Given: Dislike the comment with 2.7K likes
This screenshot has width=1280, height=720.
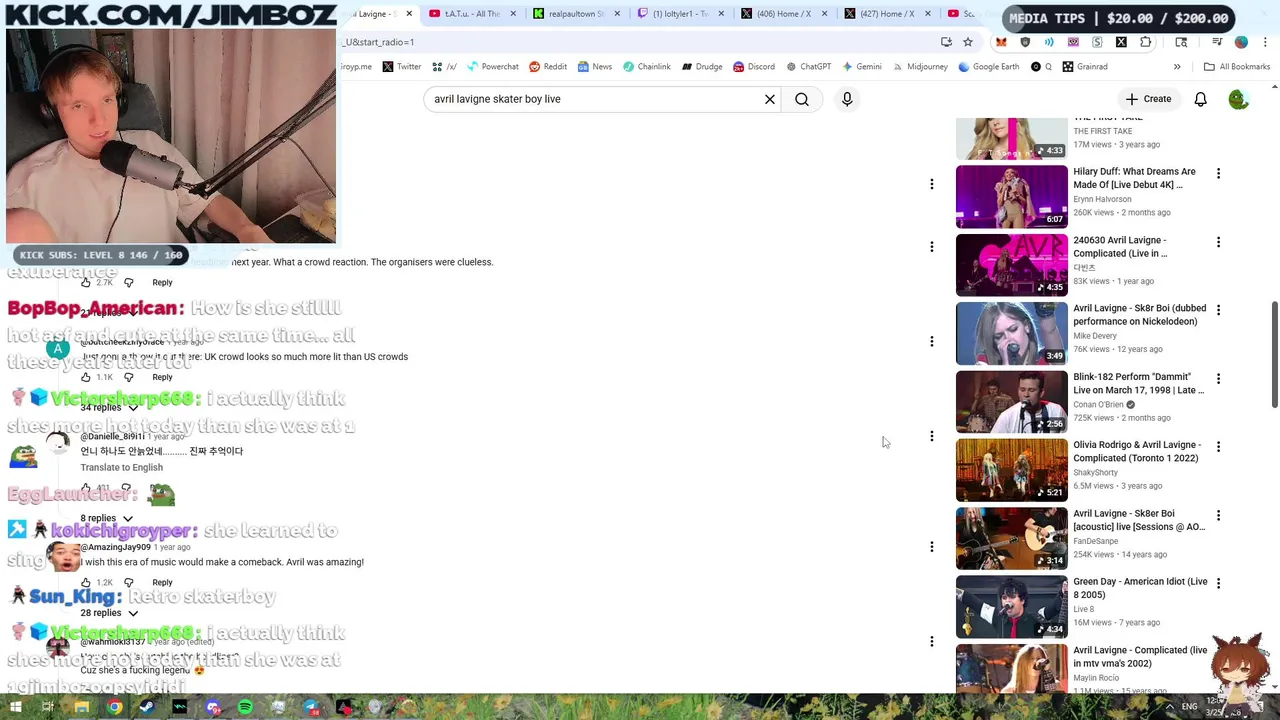Looking at the screenshot, I should coord(128,283).
